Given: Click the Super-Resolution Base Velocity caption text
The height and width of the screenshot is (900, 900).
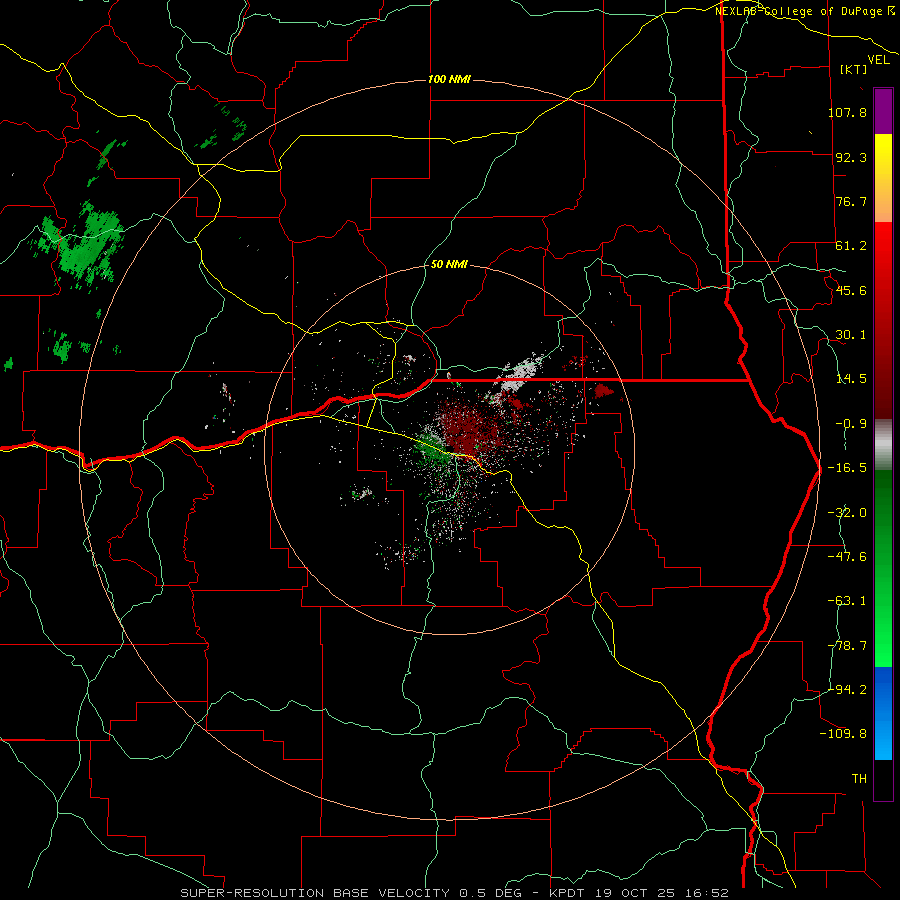Looking at the screenshot, I should pos(454,893).
